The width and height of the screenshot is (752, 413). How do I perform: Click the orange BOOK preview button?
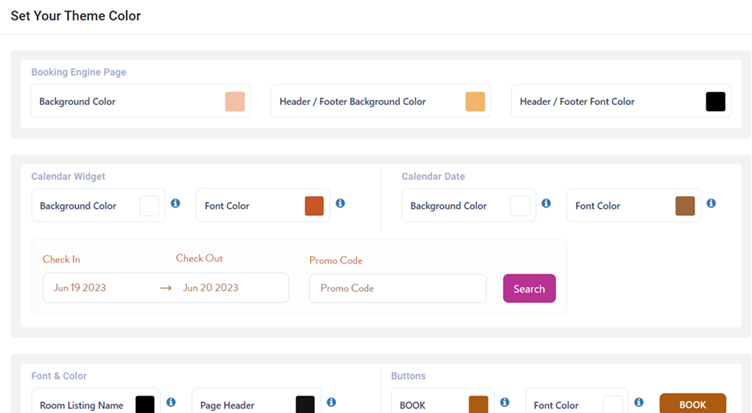(x=692, y=404)
